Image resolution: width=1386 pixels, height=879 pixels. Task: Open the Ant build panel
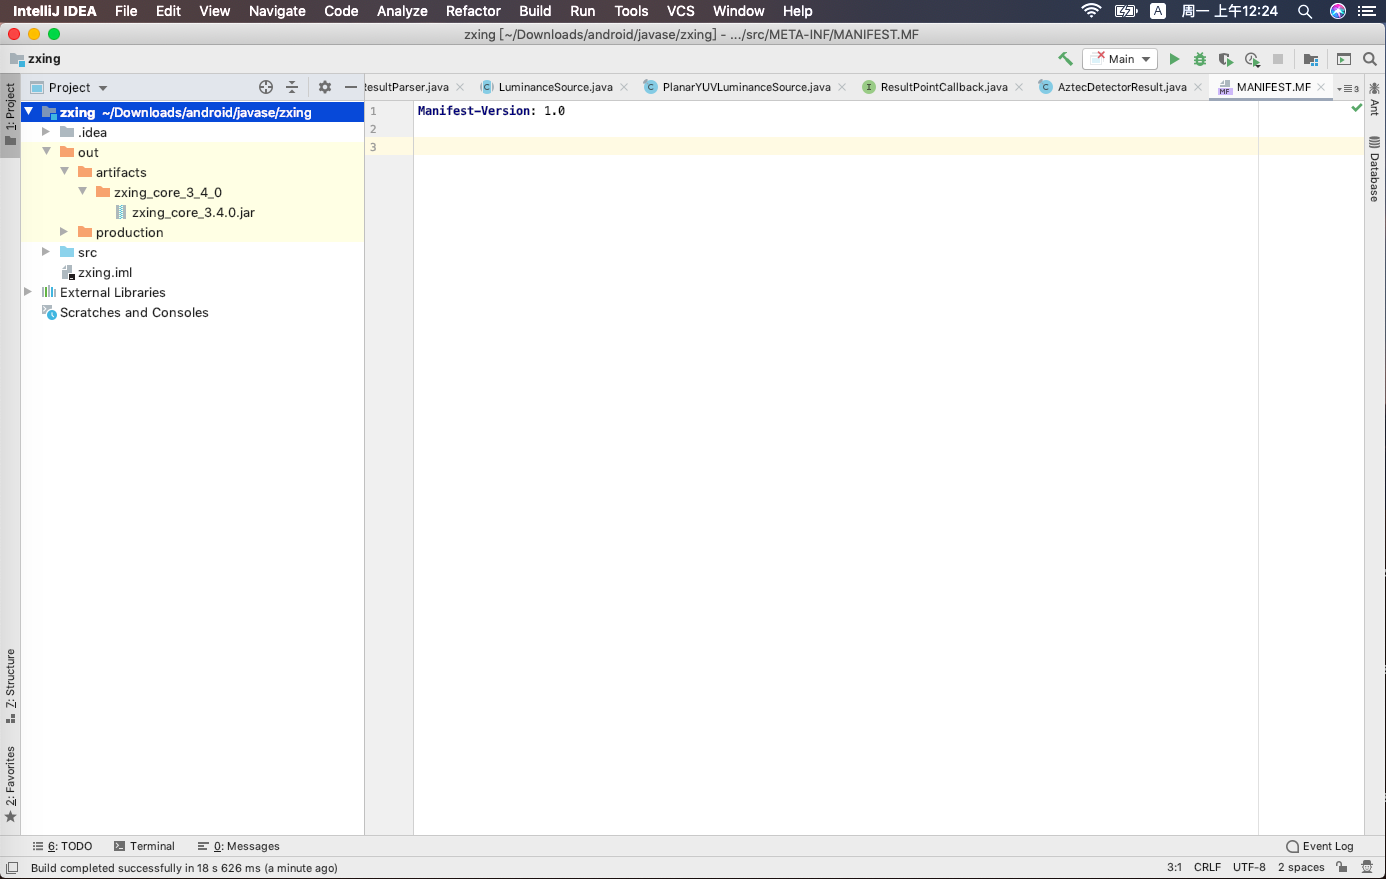point(1375,104)
